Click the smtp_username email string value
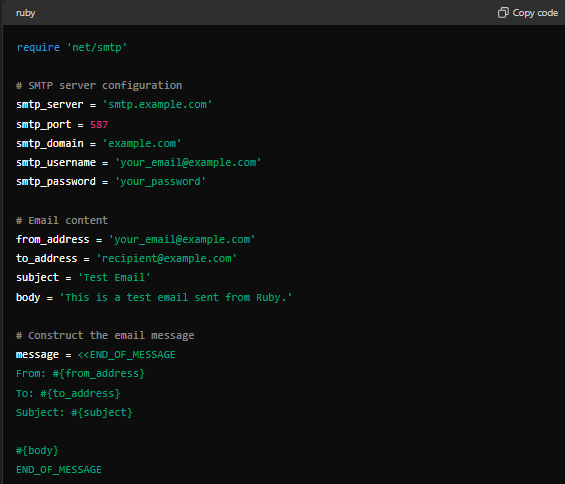The height and width of the screenshot is (484, 565). tap(188, 163)
